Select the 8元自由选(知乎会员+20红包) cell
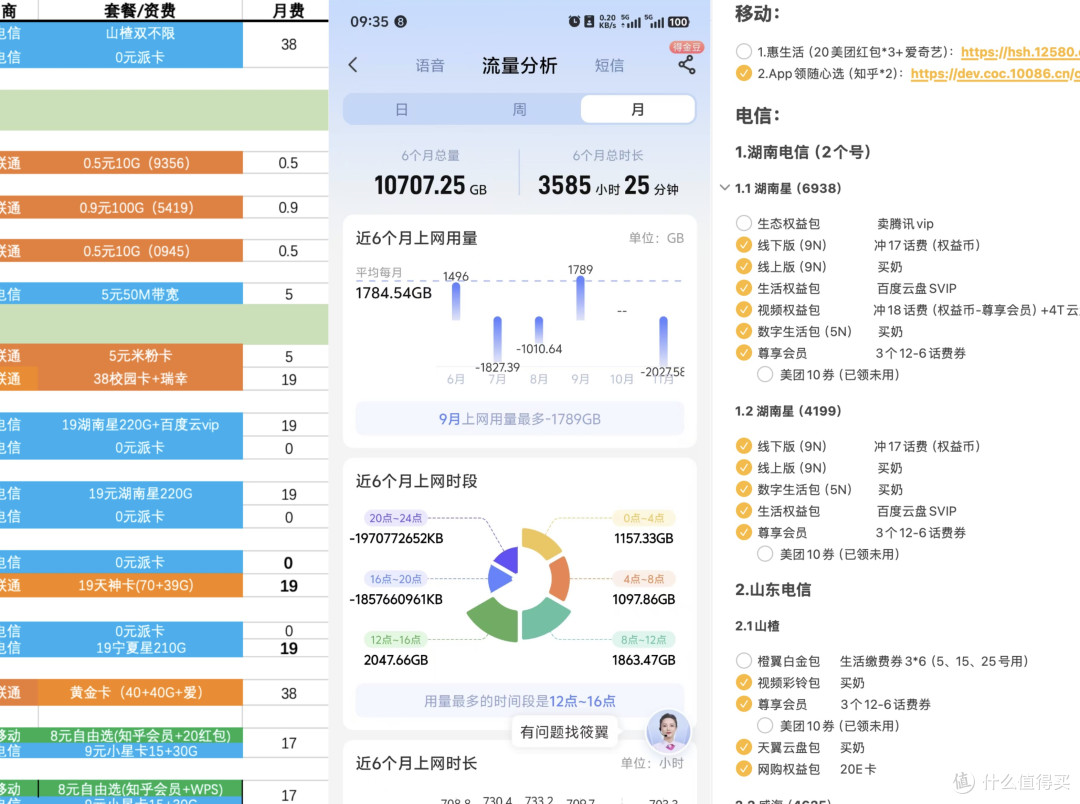Screen dimensions: 1080x804 point(141,735)
